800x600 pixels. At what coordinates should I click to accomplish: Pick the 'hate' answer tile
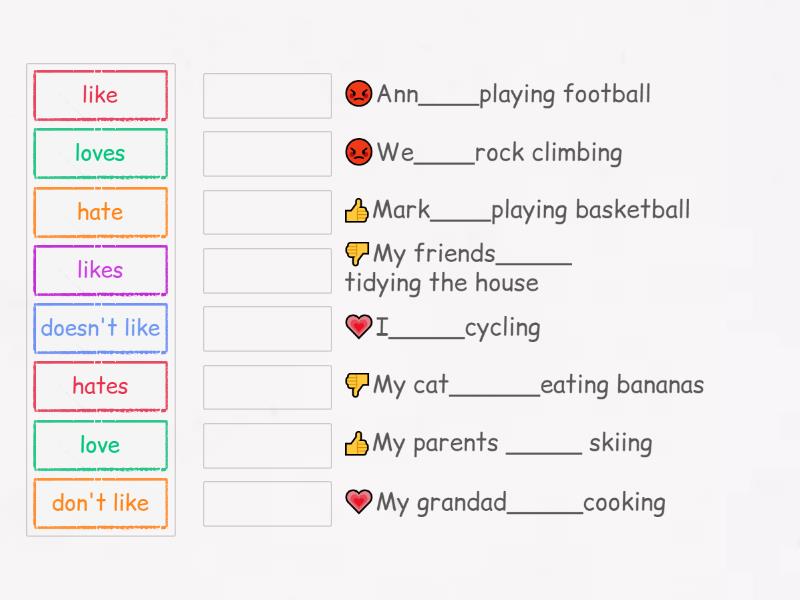click(x=100, y=212)
